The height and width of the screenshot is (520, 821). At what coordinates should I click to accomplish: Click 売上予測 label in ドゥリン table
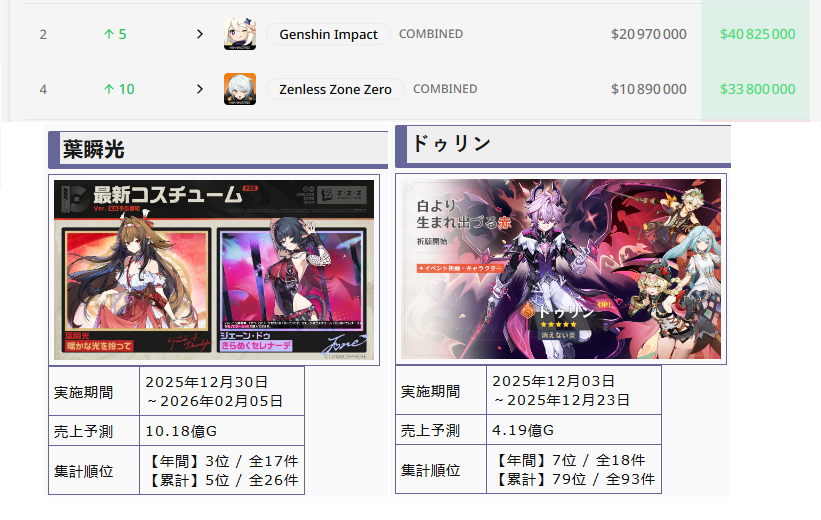[x=430, y=430]
